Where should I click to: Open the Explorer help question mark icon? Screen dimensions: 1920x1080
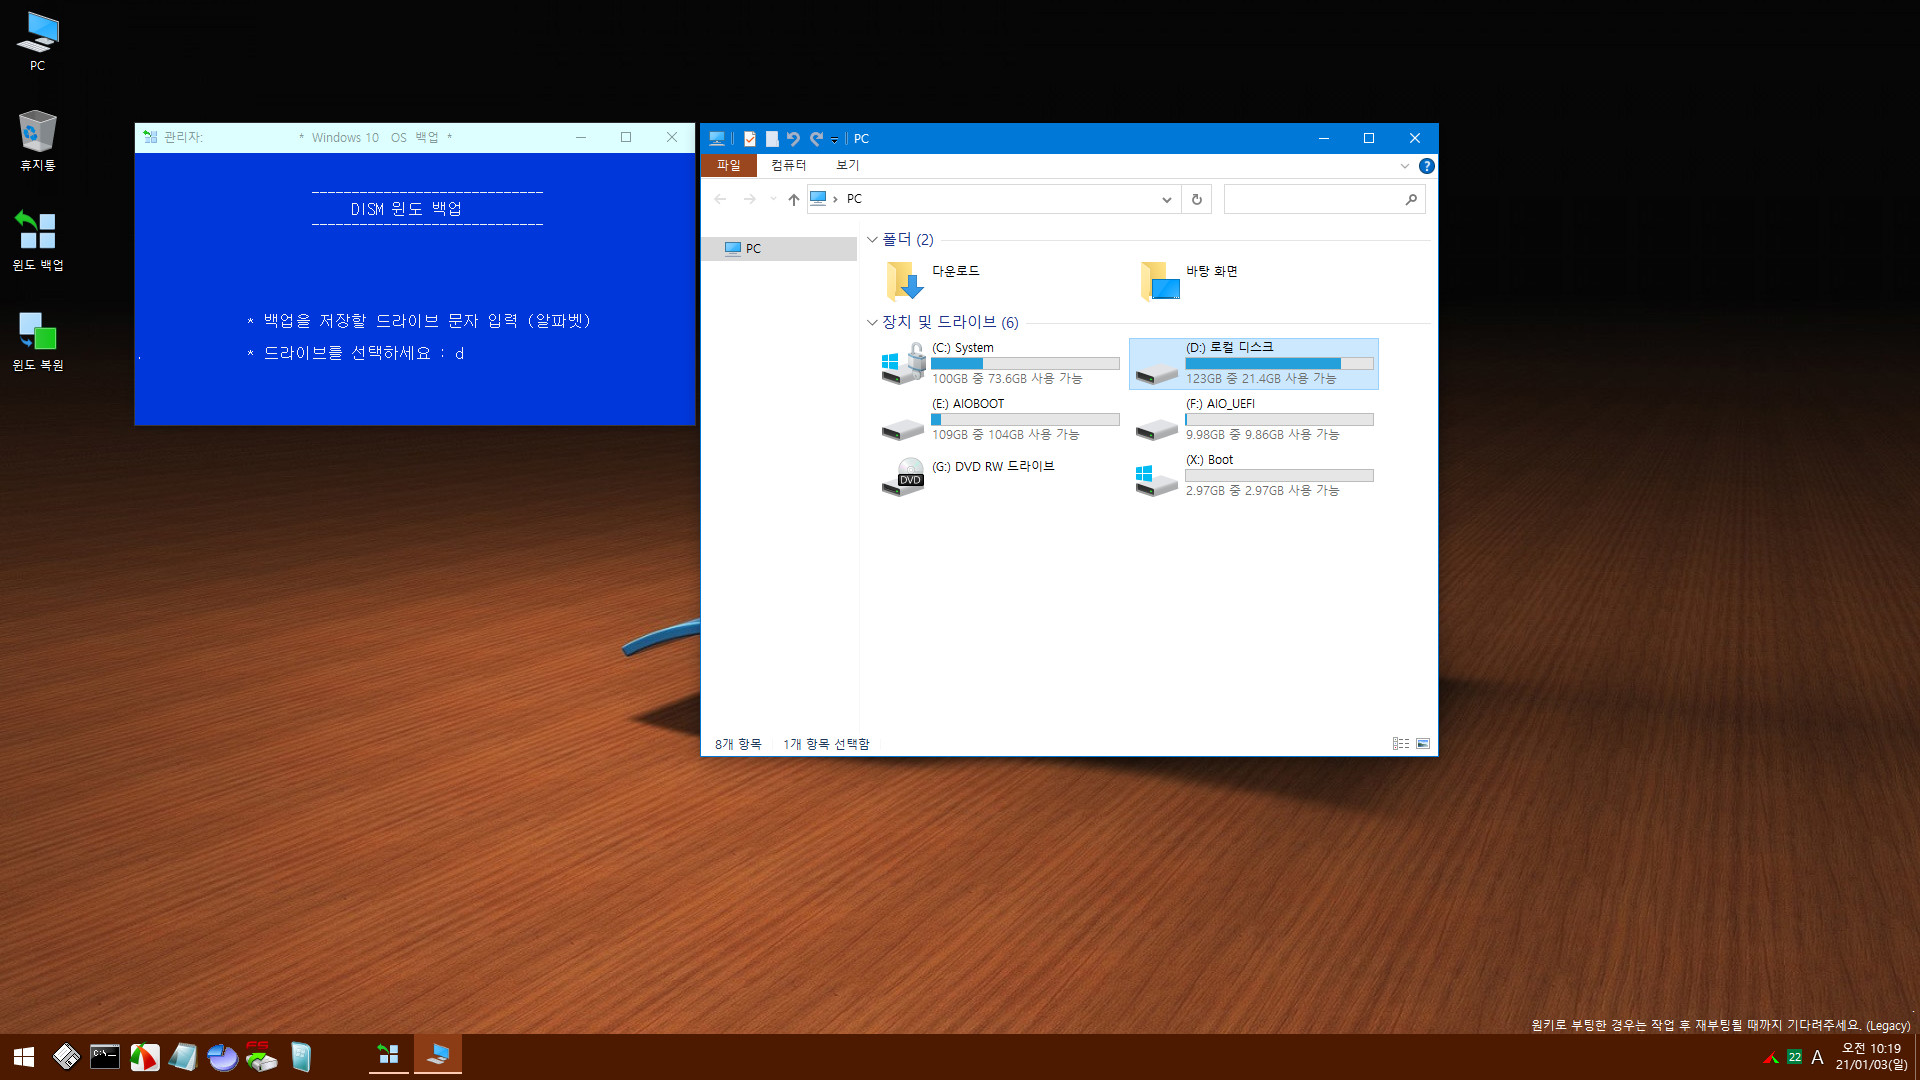[1427, 166]
